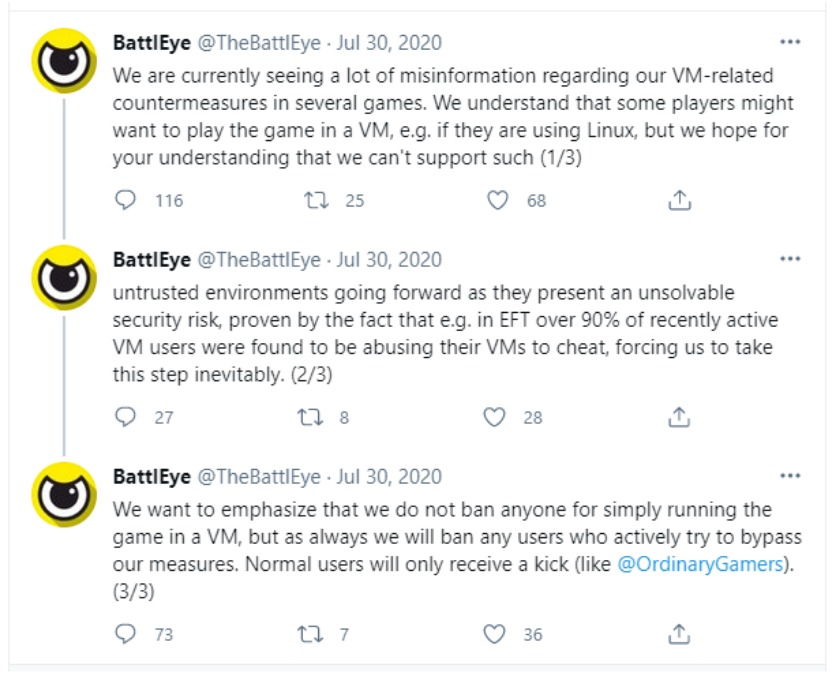Click BattlEye avatar on the second tweet
Screen dimensions: 838x675
pyautogui.click(x=65, y=277)
